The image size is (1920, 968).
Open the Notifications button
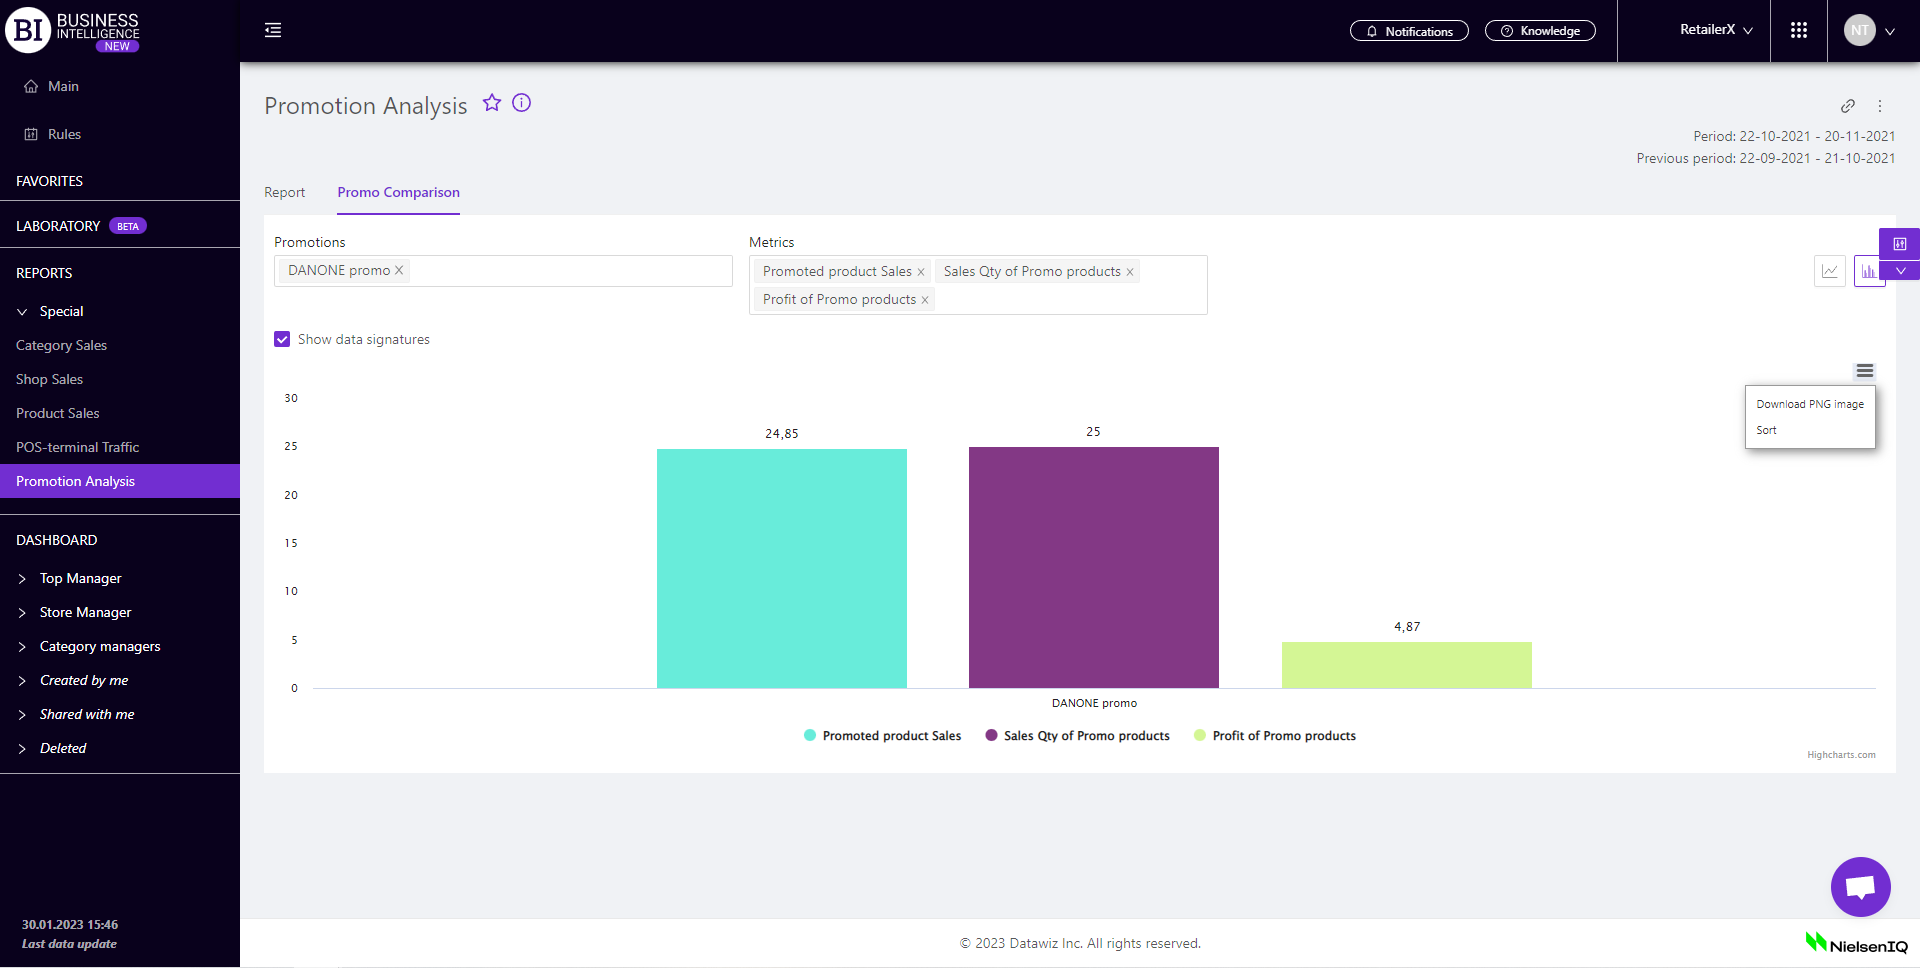(x=1408, y=31)
